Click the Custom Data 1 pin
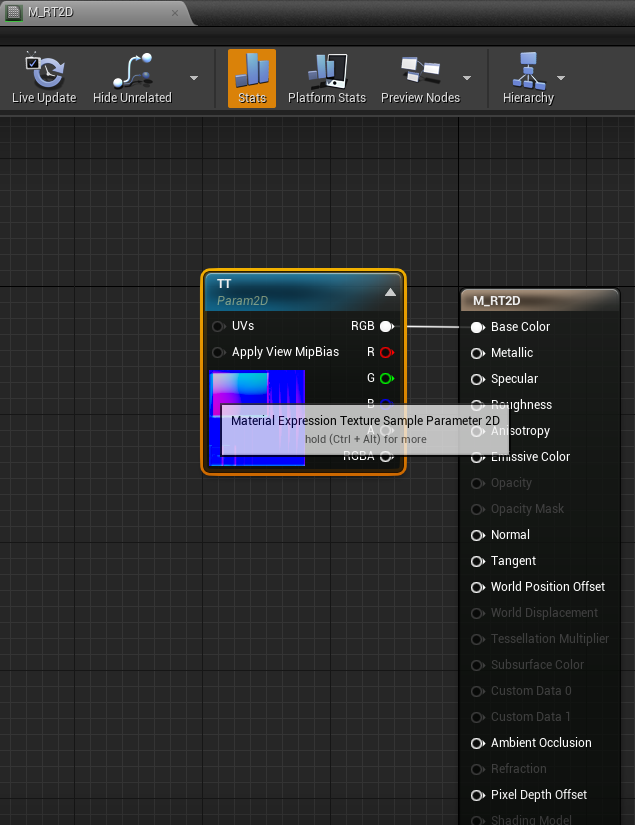Image resolution: width=635 pixels, height=825 pixels. pyautogui.click(x=478, y=717)
